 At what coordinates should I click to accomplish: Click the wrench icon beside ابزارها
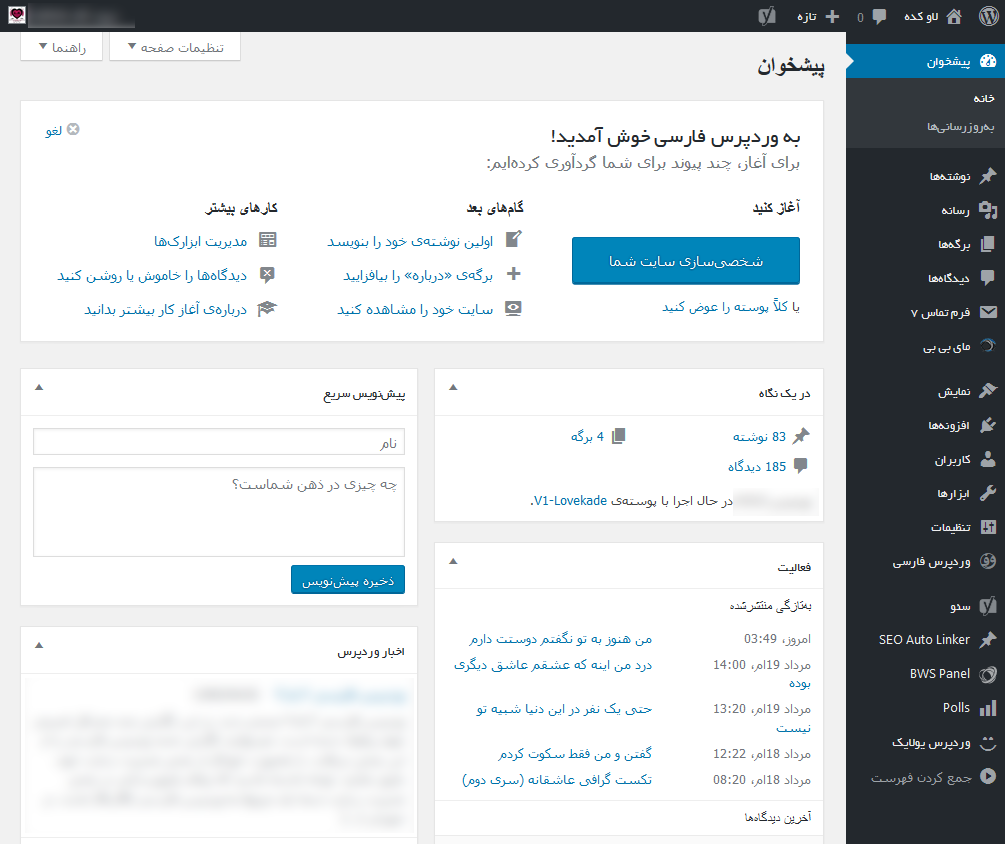988,493
